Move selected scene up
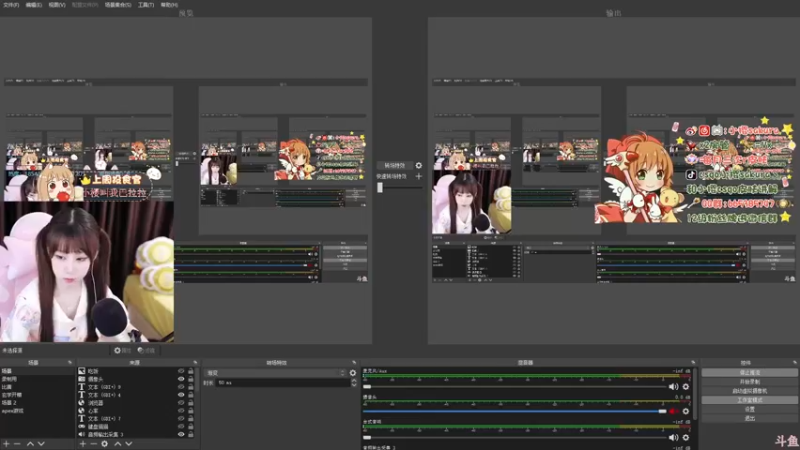Viewport: 800px width, 450px height. pos(30,444)
